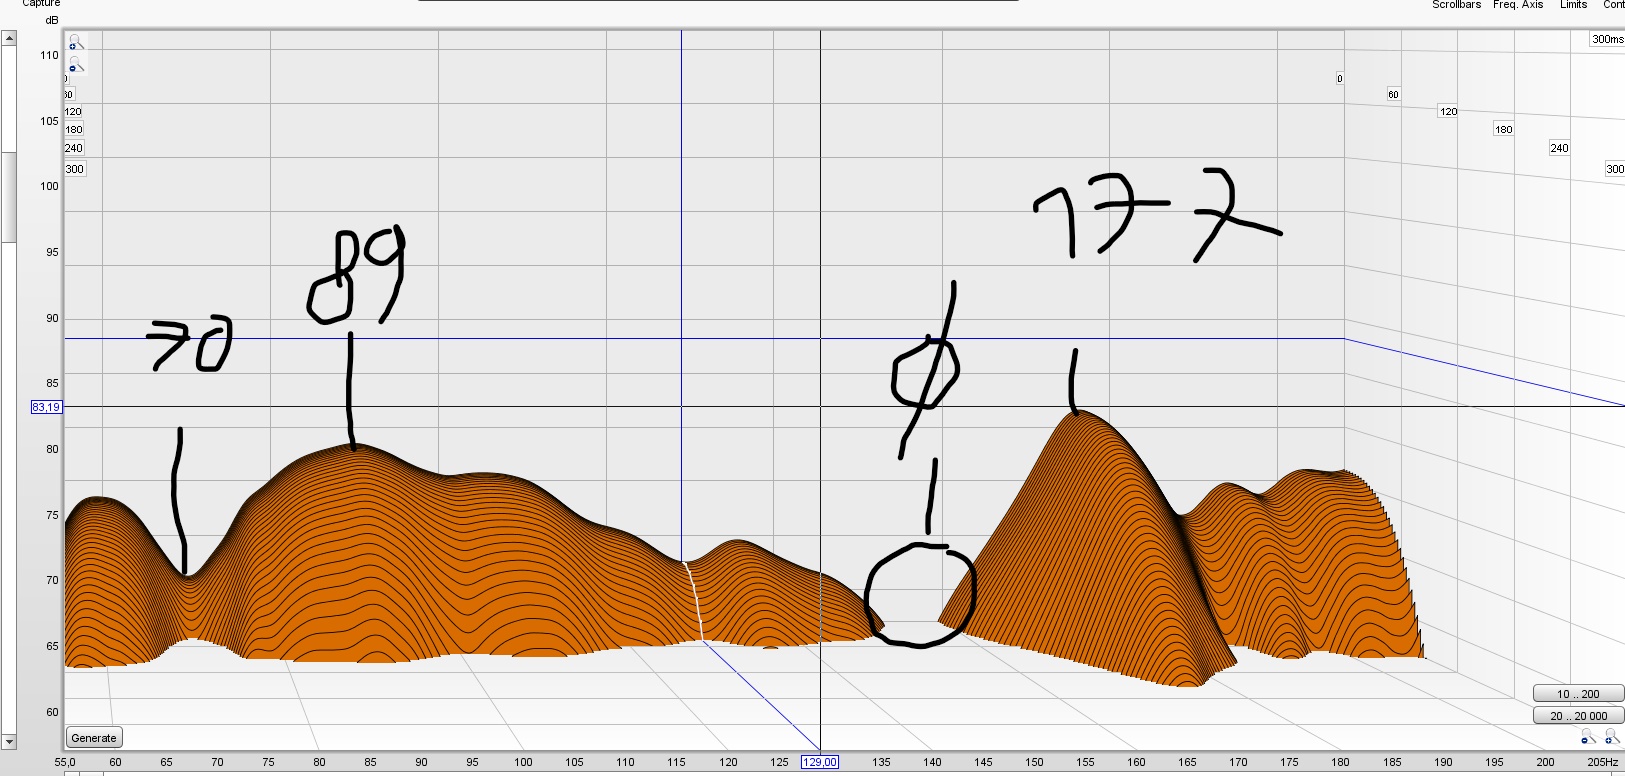Click the left-side 300 time slice label
Screen dimensions: 1625x776
click(x=75, y=169)
